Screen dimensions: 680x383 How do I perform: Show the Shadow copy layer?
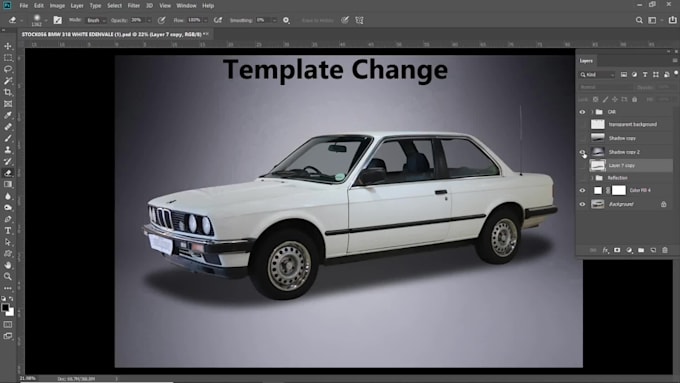(582, 138)
